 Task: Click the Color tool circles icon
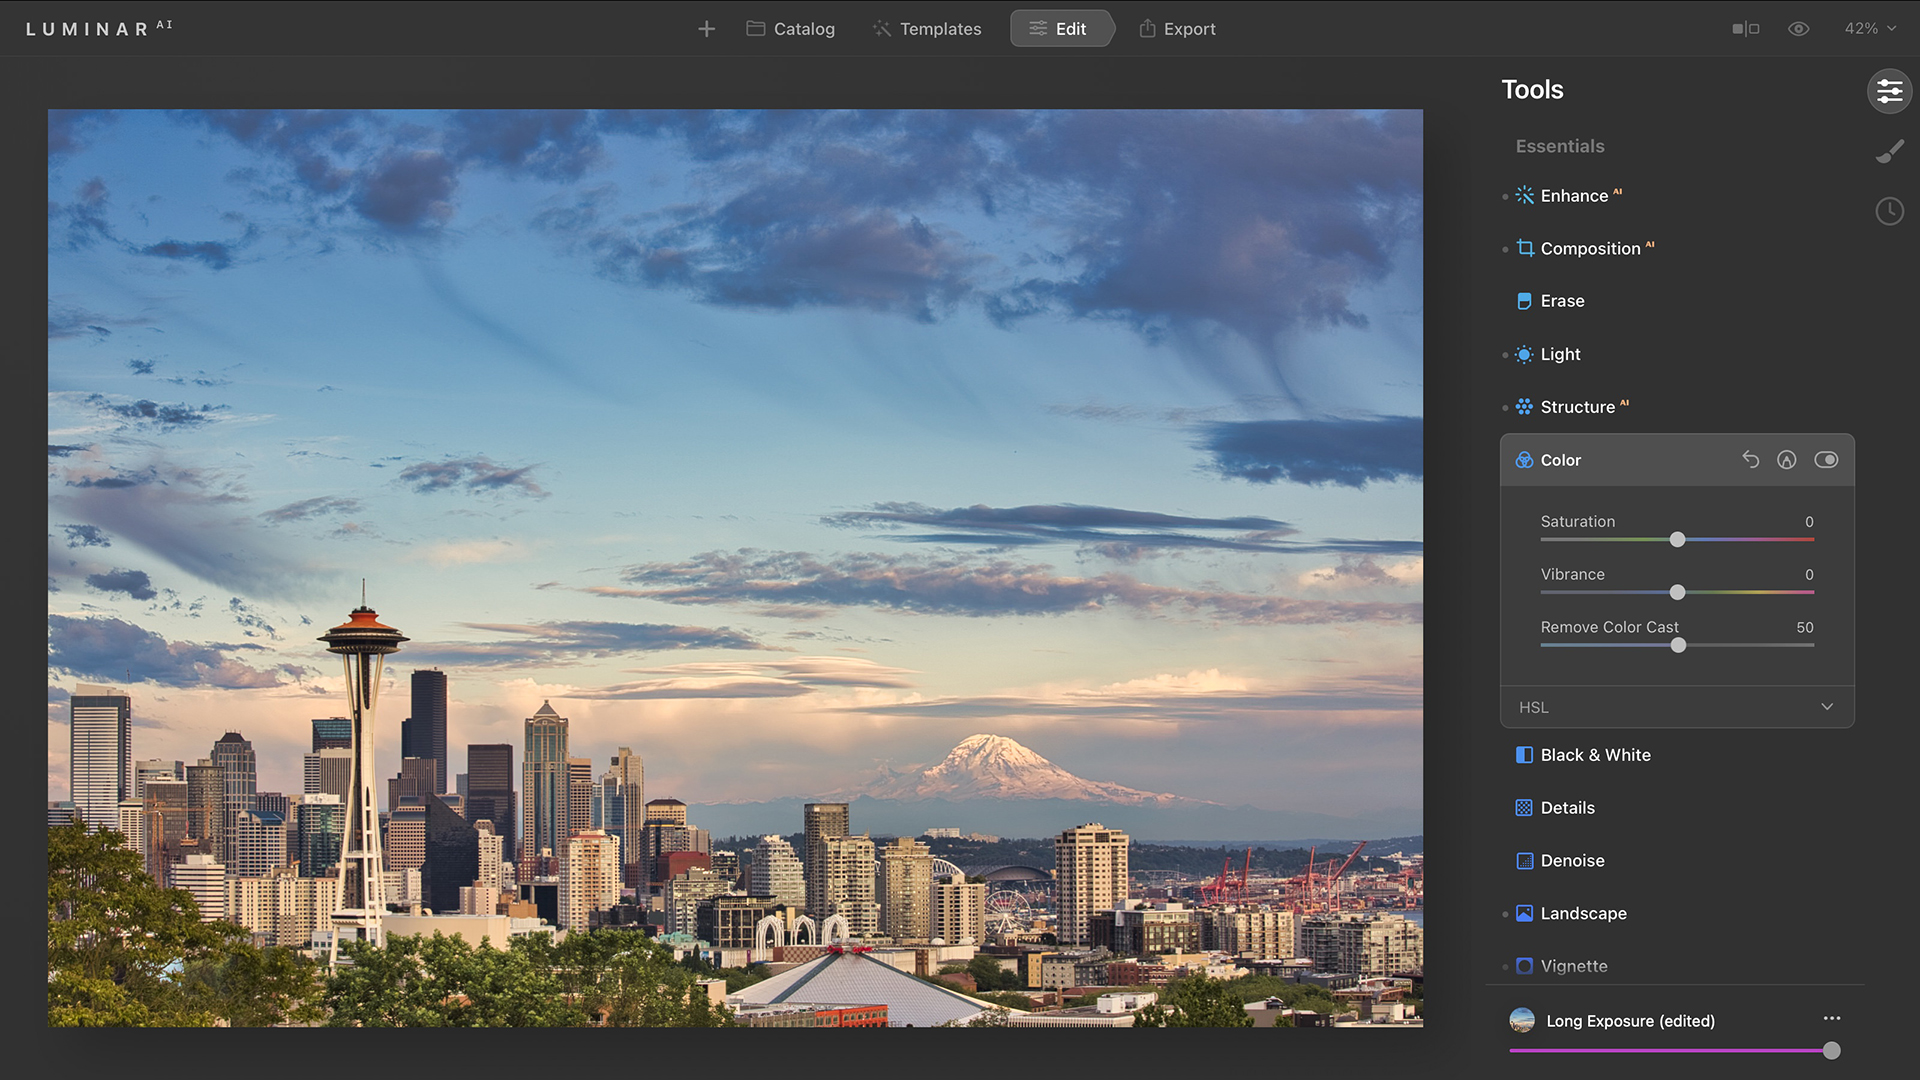click(x=1524, y=460)
